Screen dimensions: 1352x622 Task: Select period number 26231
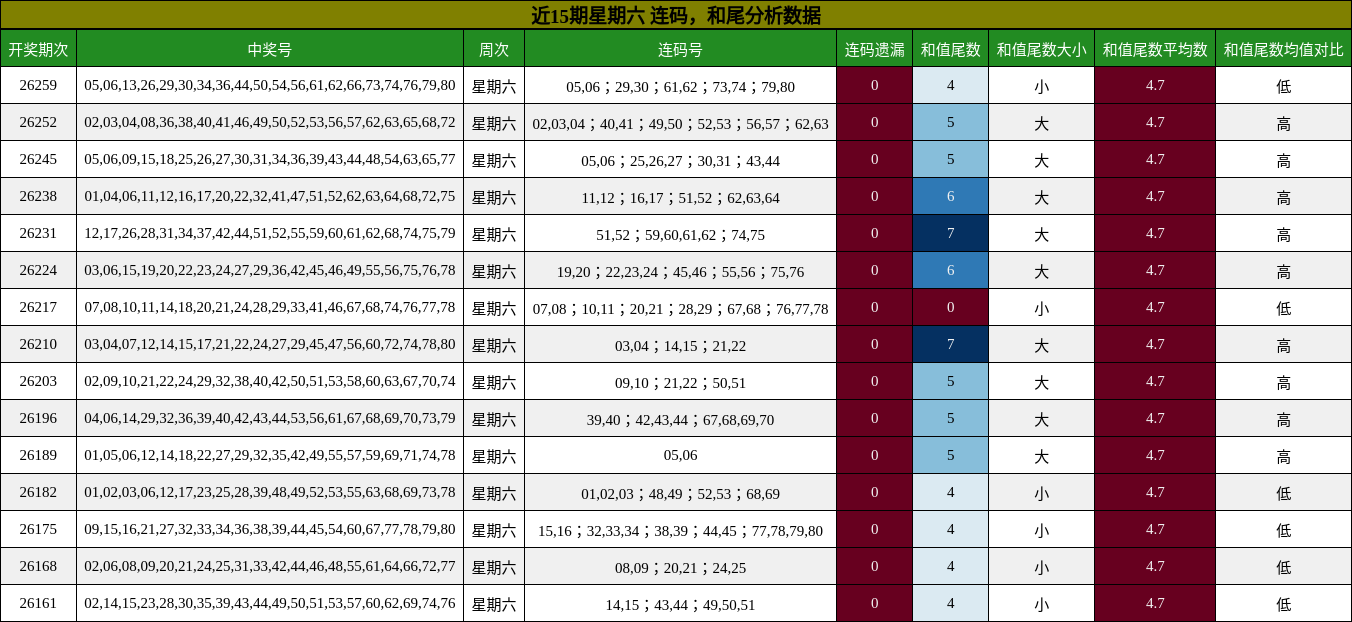38,233
